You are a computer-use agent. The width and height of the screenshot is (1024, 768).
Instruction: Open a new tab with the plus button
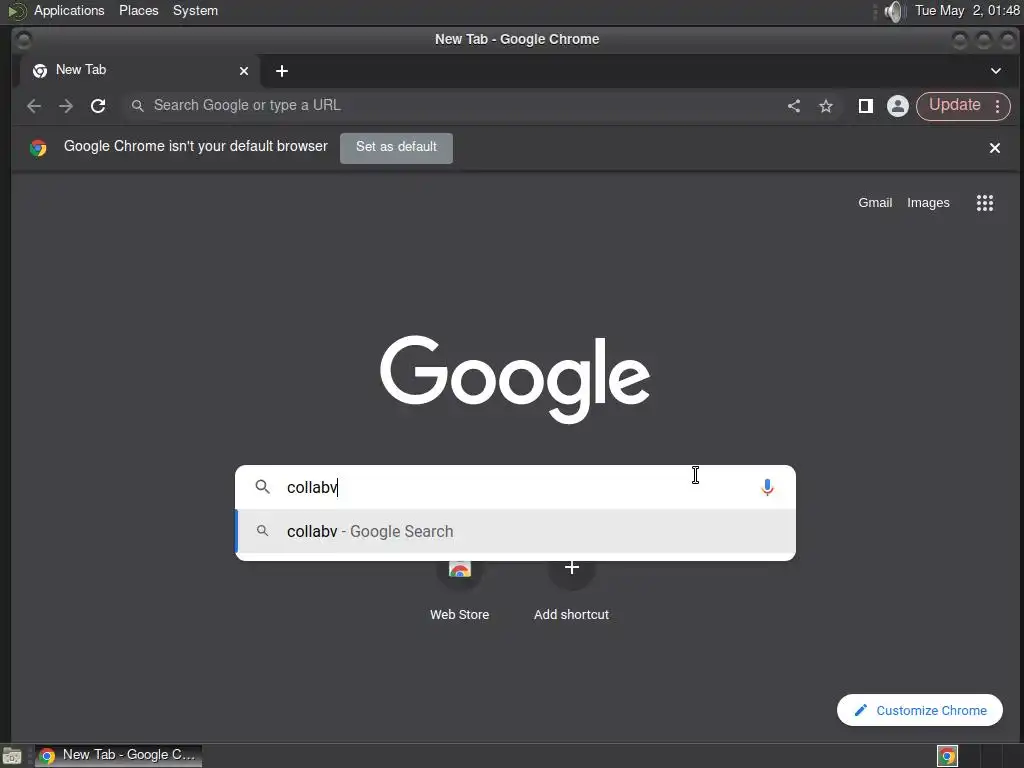click(281, 71)
